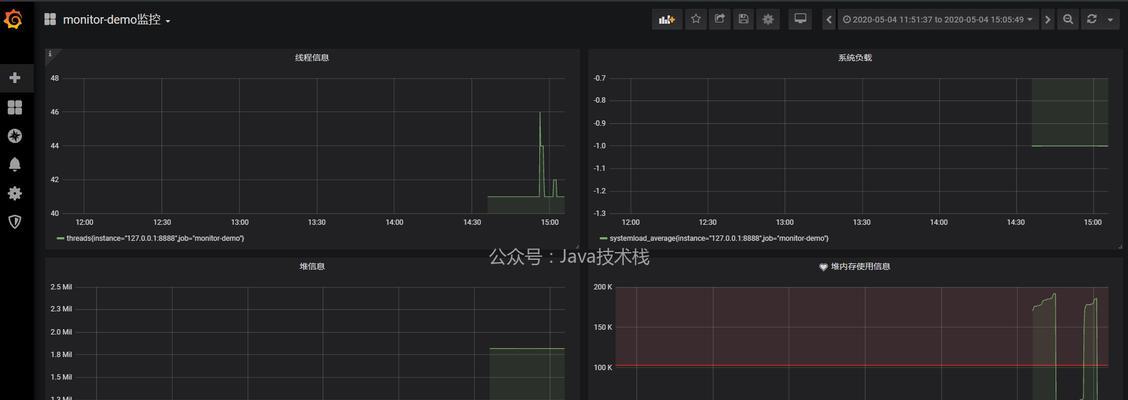This screenshot has height=400, width=1128.
Task: Save the dashboard
Action: (743, 19)
